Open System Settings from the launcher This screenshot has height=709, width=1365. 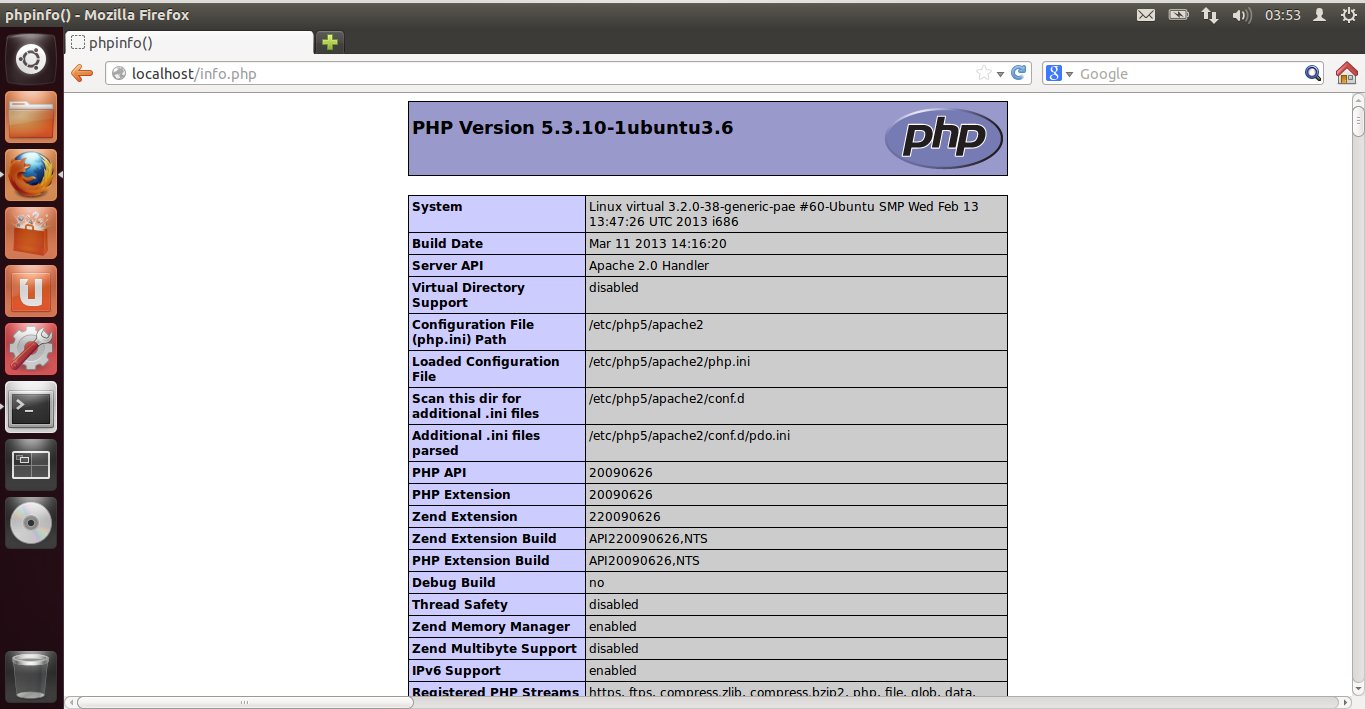(x=31, y=350)
